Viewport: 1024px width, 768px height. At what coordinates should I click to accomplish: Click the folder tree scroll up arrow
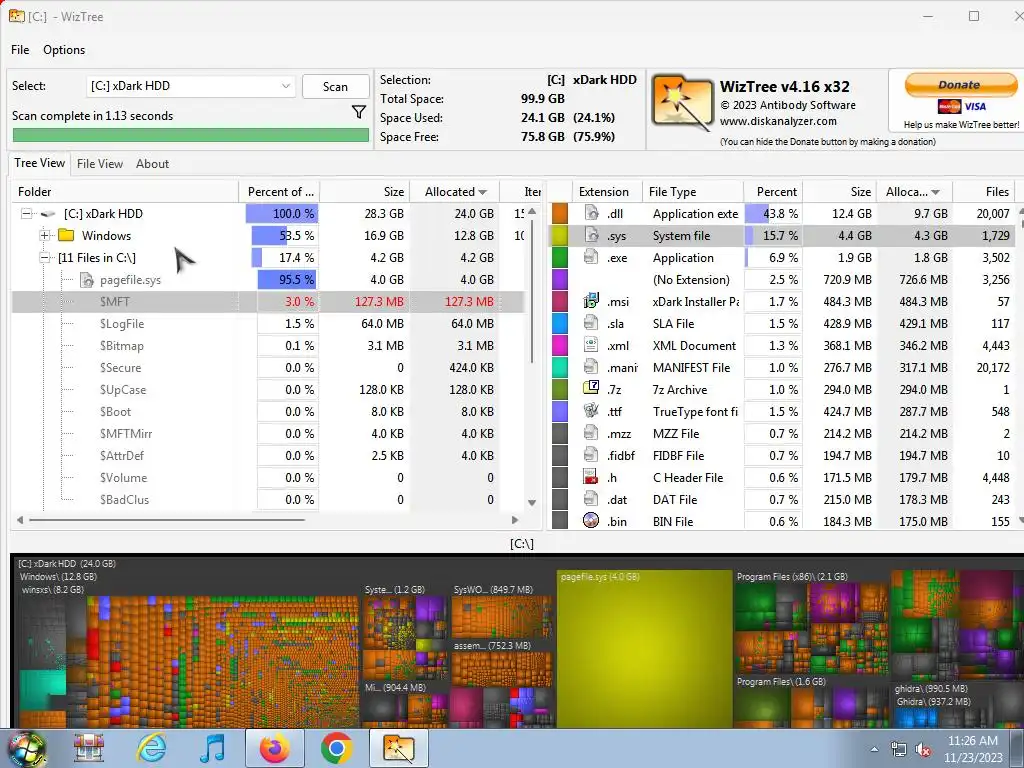coord(532,211)
